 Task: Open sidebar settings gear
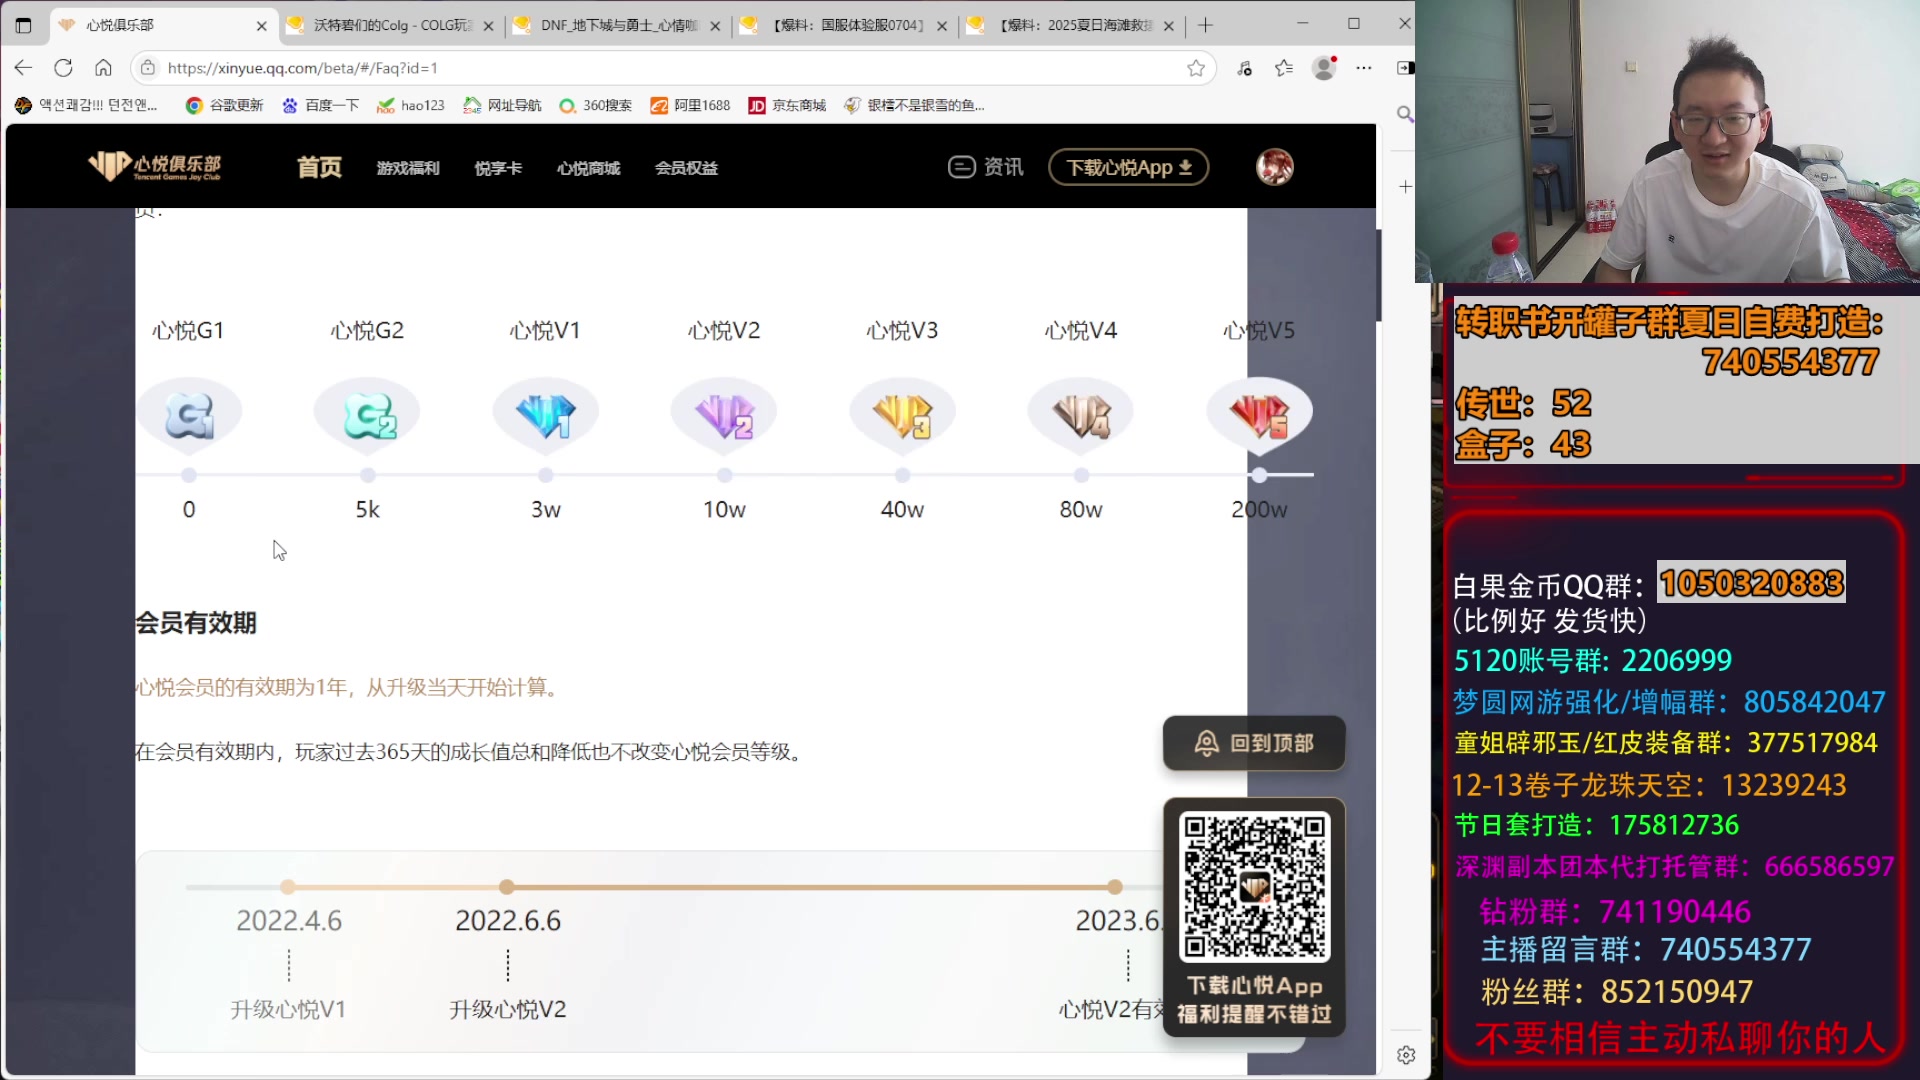click(1406, 1055)
